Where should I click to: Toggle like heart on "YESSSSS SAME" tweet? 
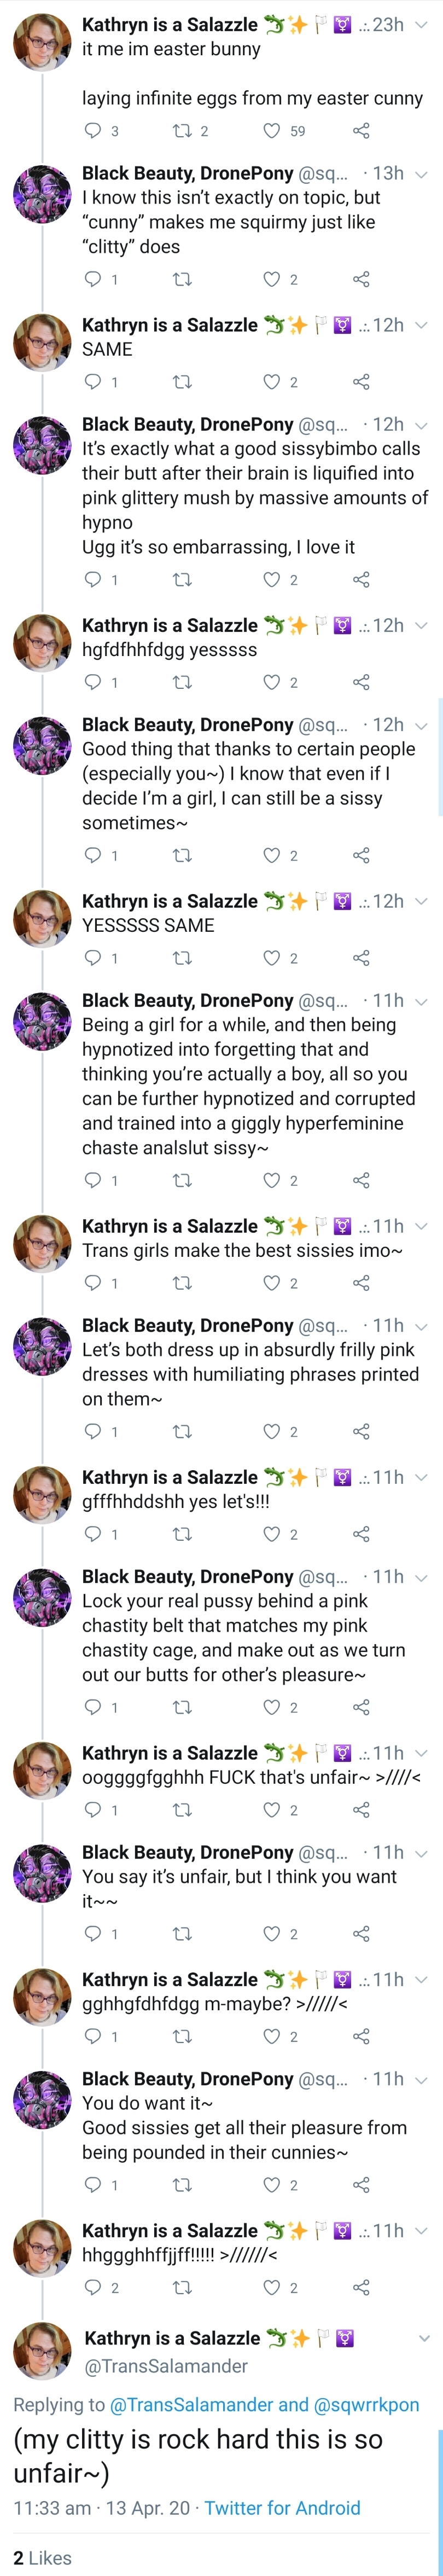click(x=271, y=958)
